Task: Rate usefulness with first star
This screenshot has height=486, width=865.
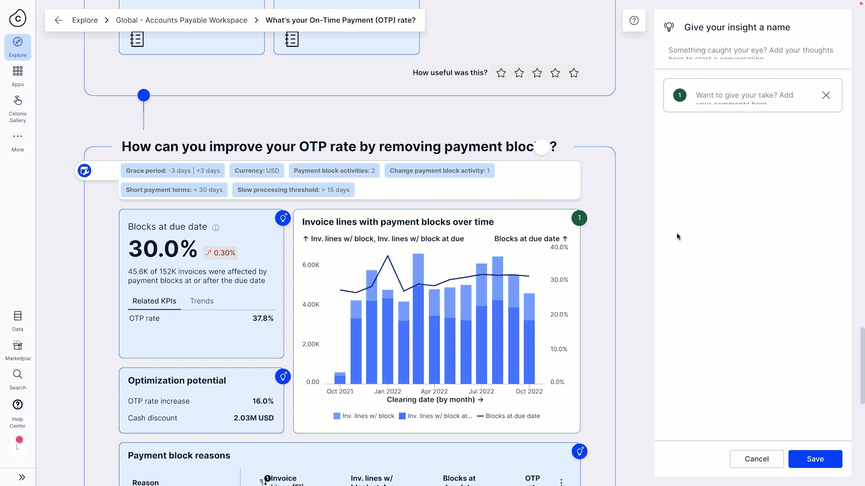Action: 501,73
